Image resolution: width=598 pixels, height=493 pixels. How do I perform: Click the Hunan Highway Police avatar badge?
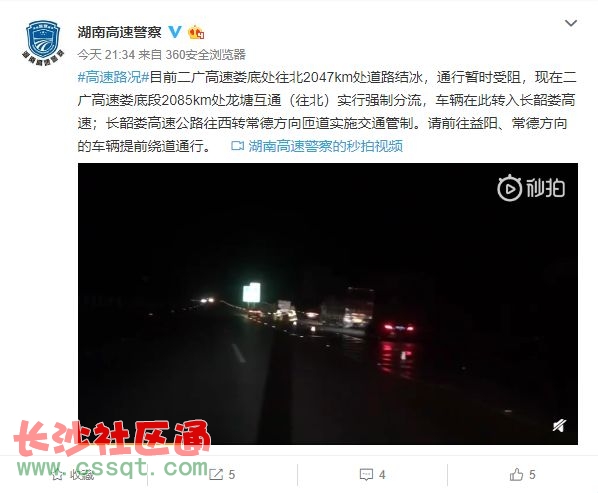43,43
